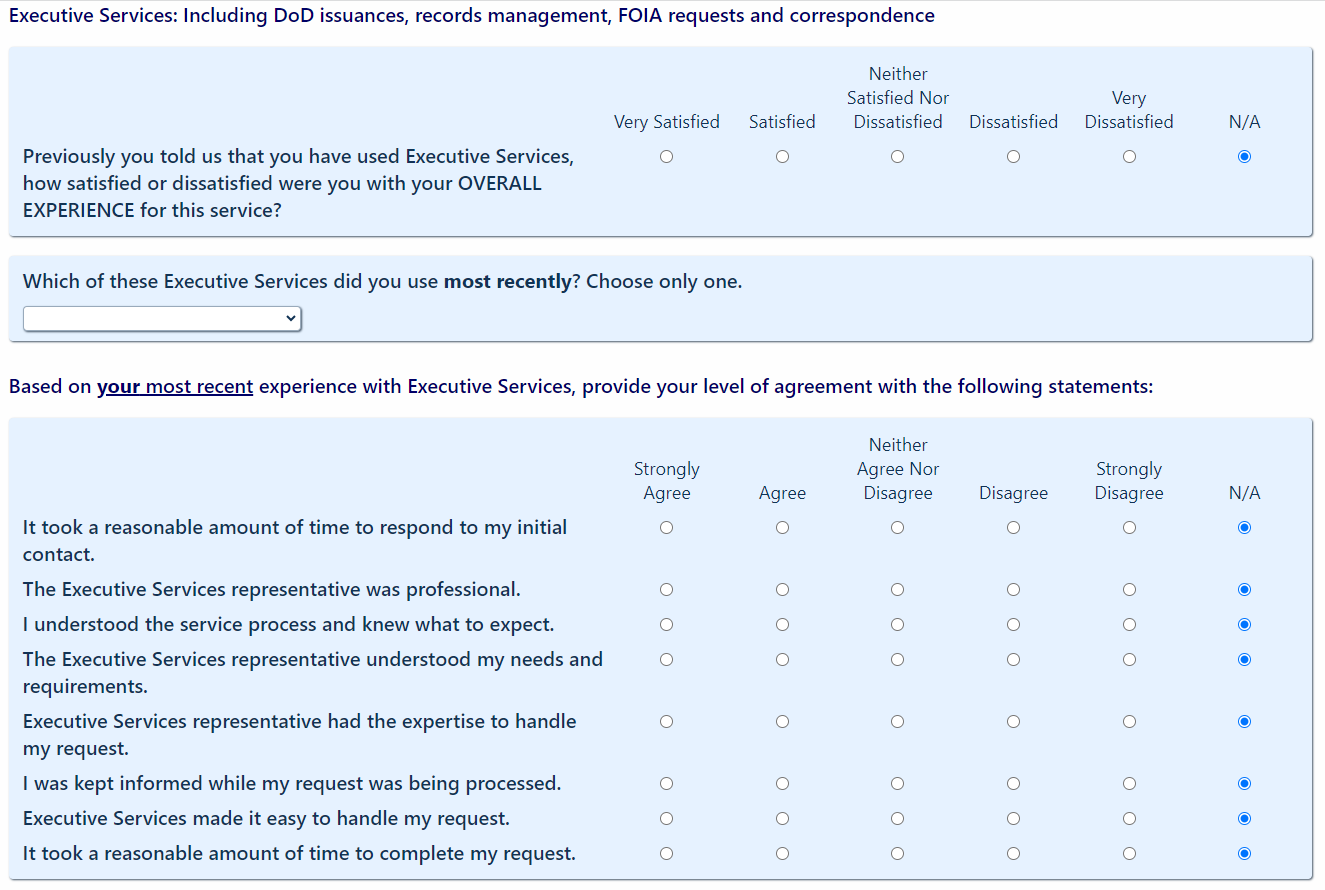Screen dimensions: 1325x890
Task: Mark Dissatisfied for overall Executive Services experience
Action: pyautogui.click(x=1013, y=157)
